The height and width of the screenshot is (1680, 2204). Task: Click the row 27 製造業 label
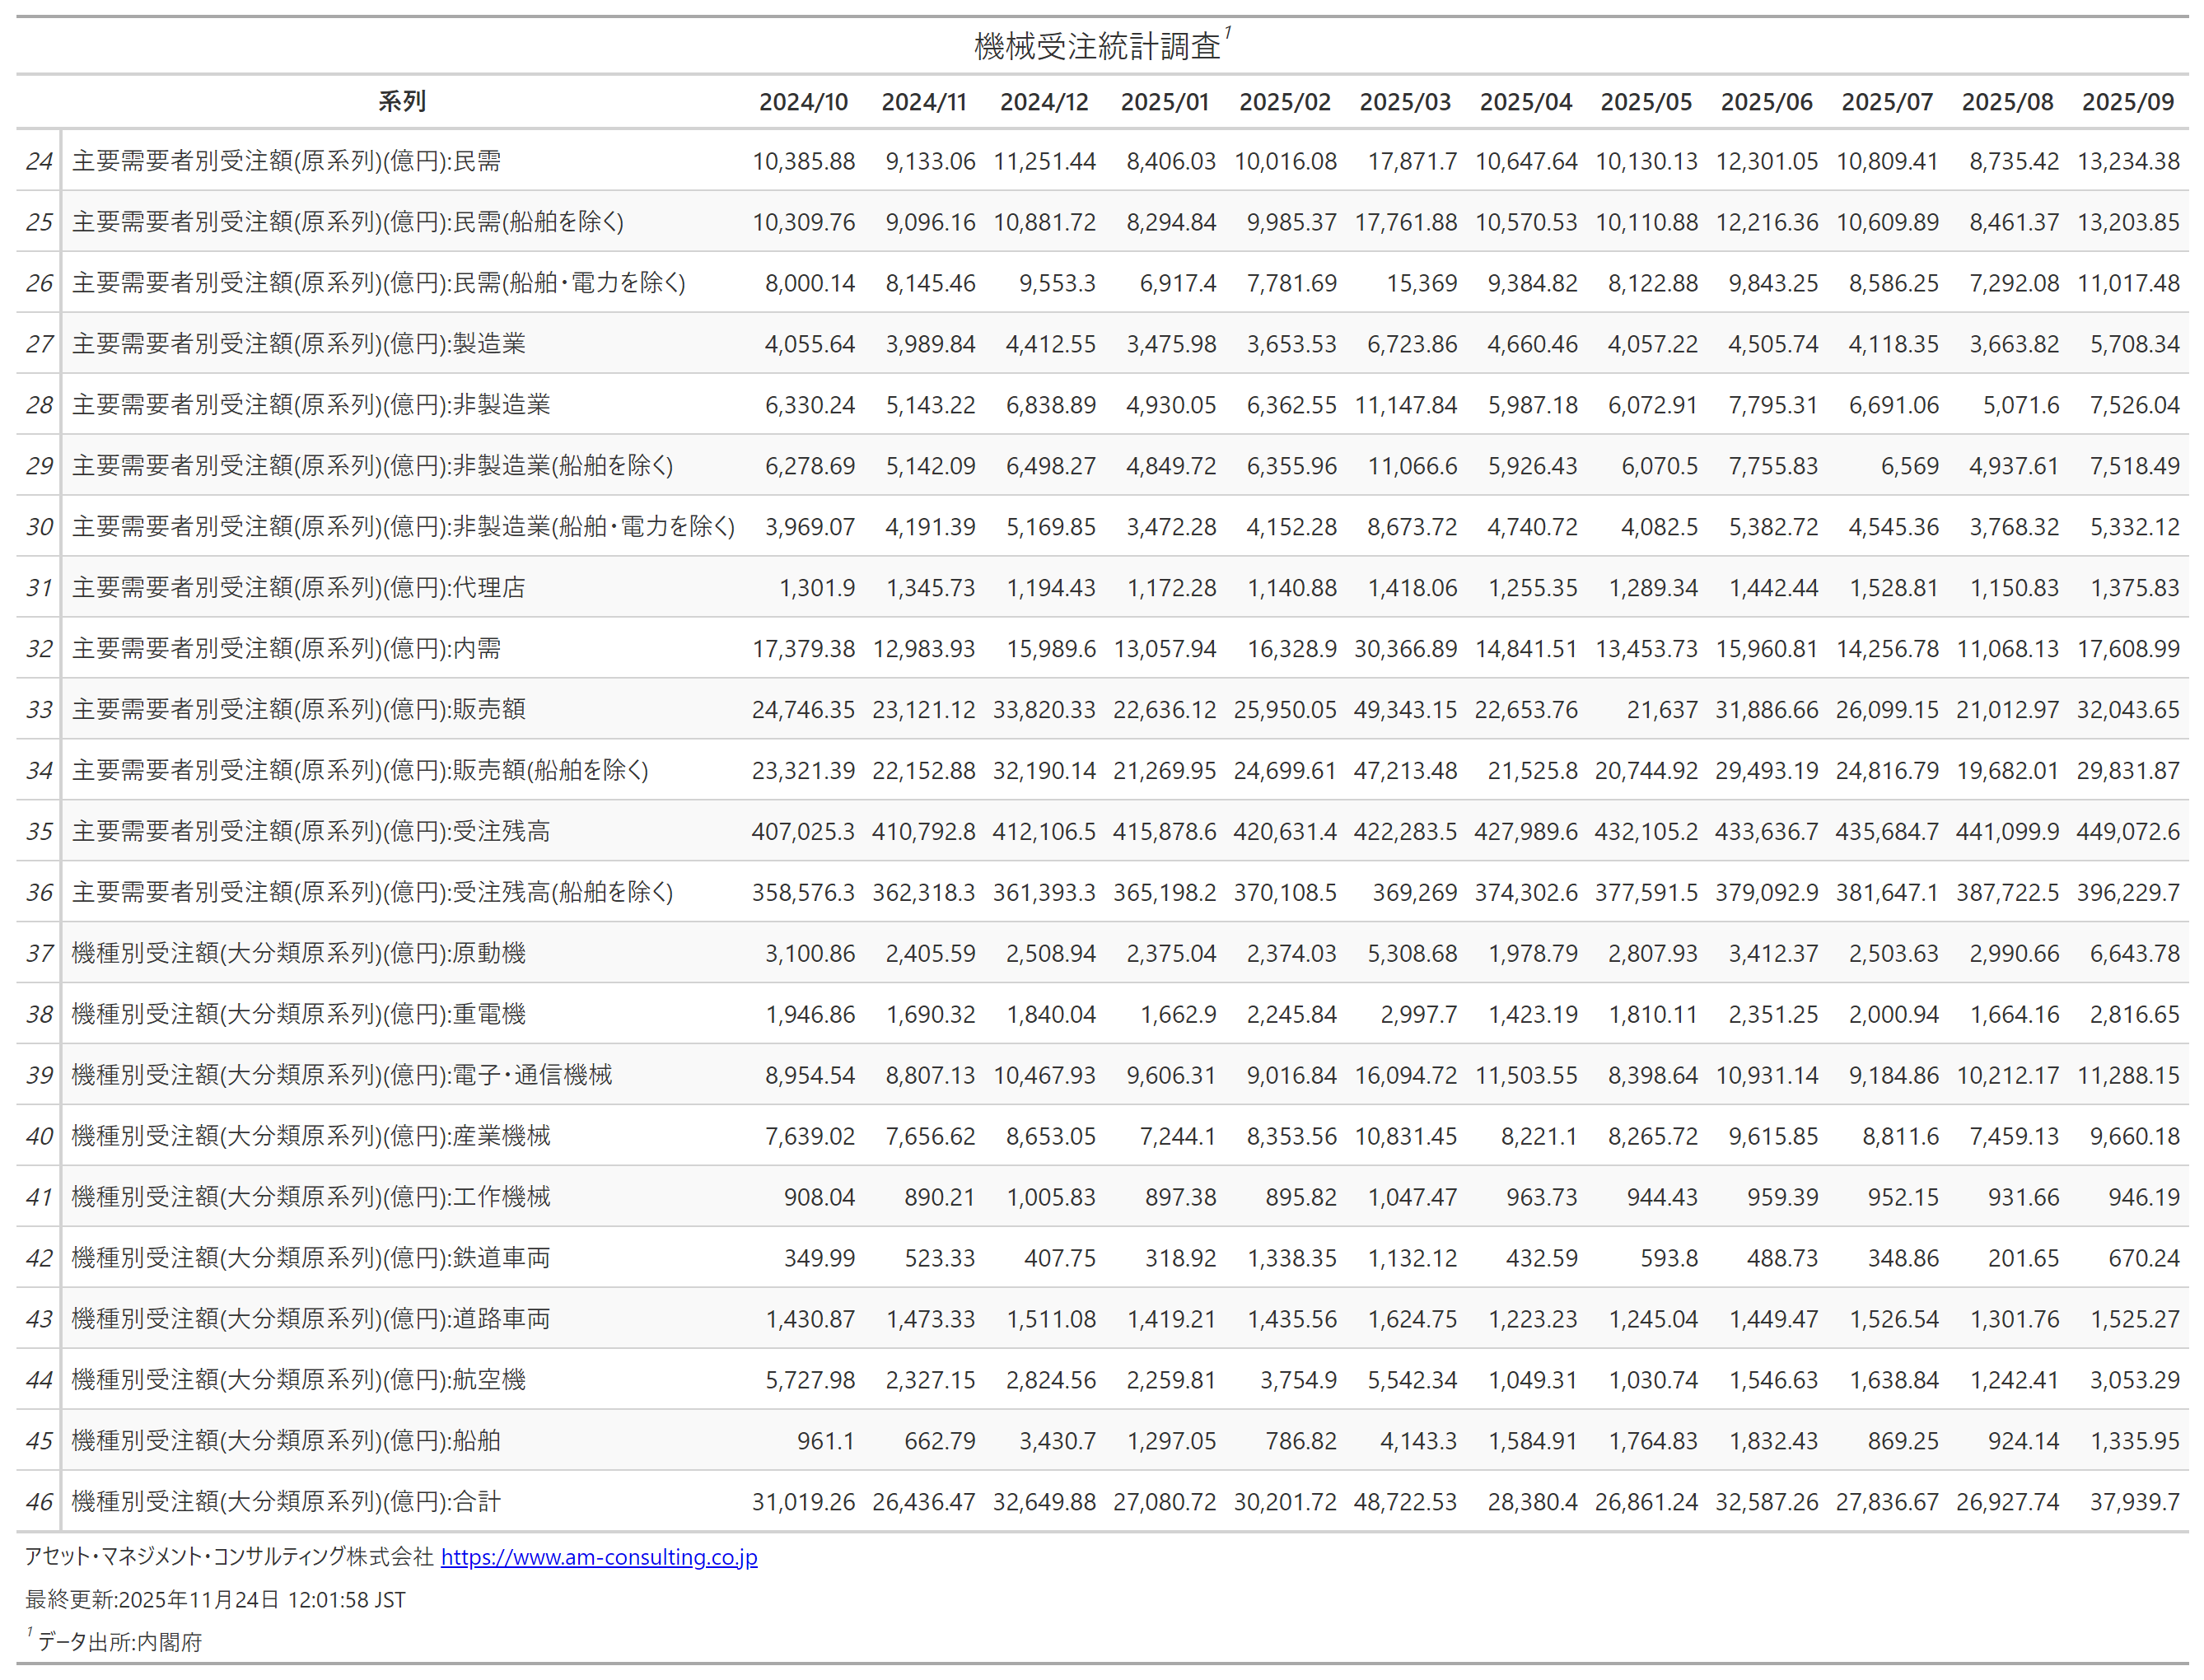pyautogui.click(x=298, y=344)
